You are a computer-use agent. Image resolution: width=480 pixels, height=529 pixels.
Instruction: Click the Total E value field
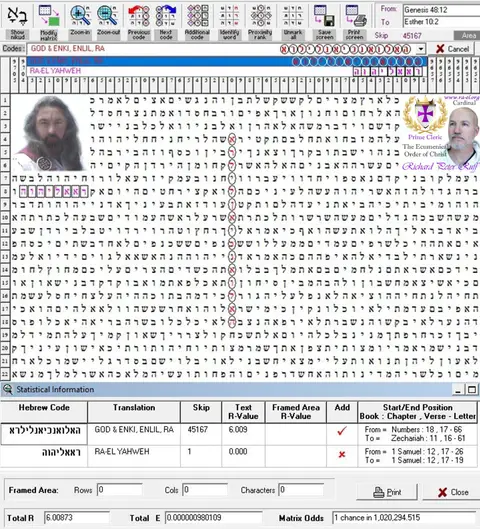pyautogui.click(x=213, y=518)
